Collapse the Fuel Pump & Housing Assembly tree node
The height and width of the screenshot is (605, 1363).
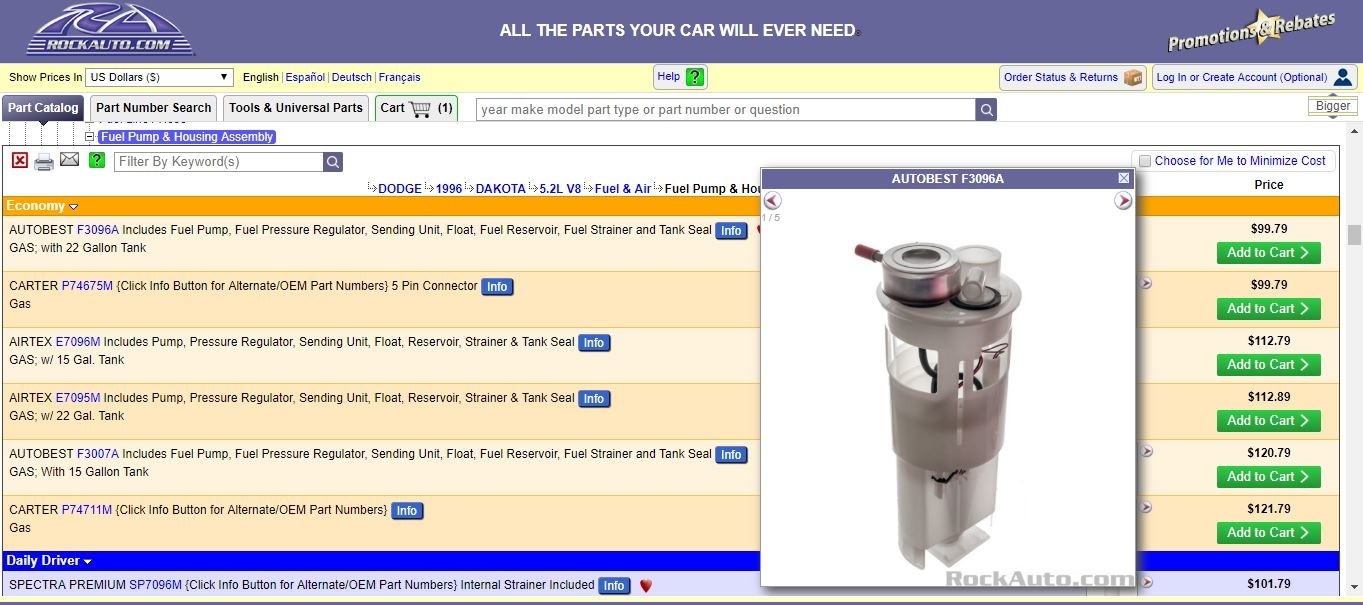point(89,137)
